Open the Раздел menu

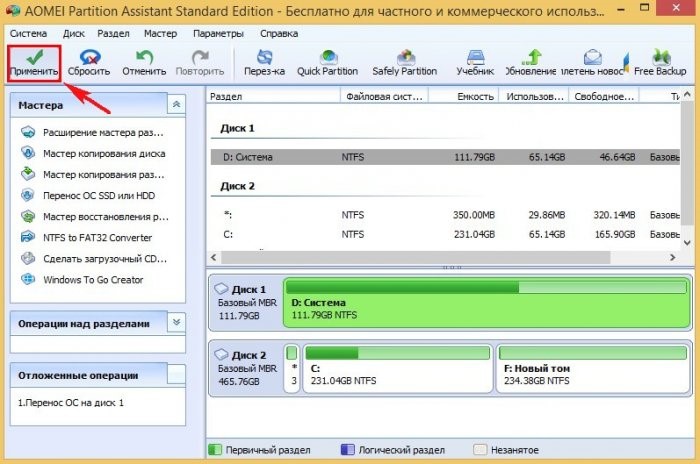pyautogui.click(x=113, y=33)
